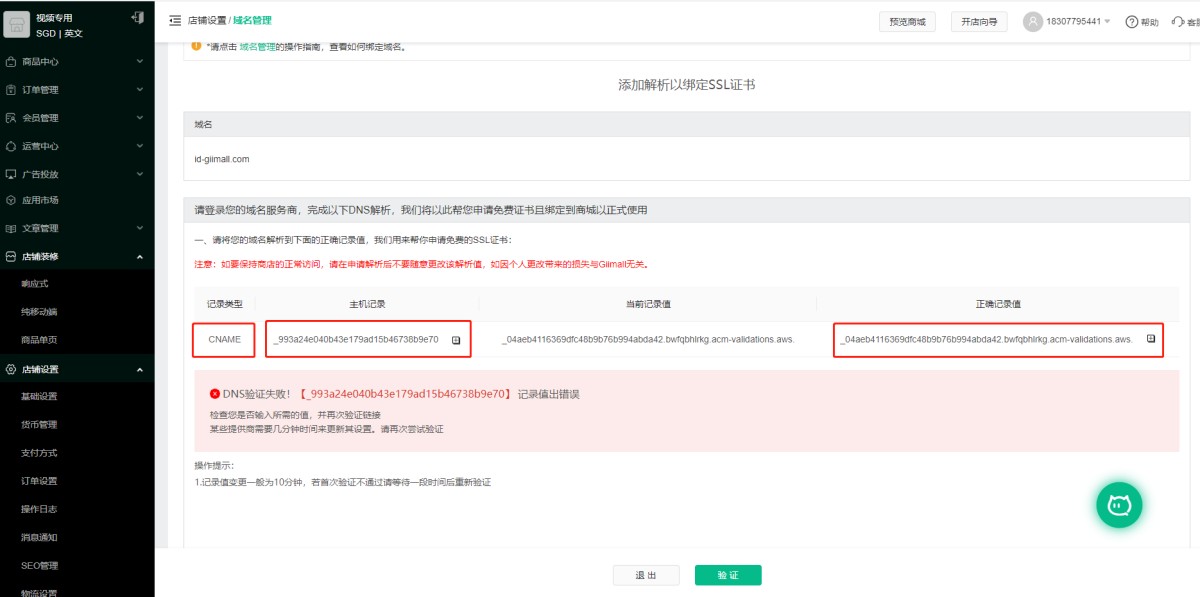Expand the 商品中心 sidebar menu
Screen dimensions: 1200x597
click(x=77, y=62)
